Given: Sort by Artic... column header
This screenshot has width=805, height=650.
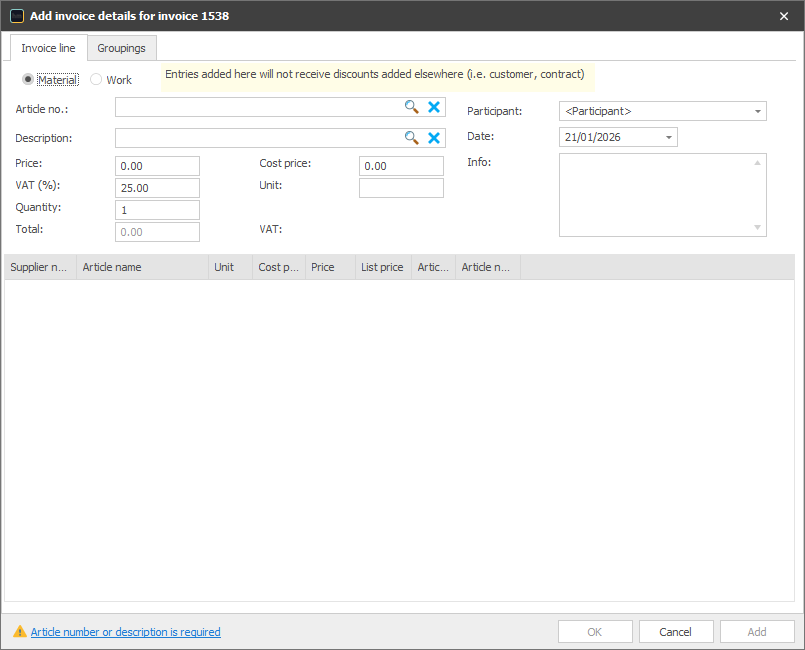Looking at the screenshot, I should [433, 267].
